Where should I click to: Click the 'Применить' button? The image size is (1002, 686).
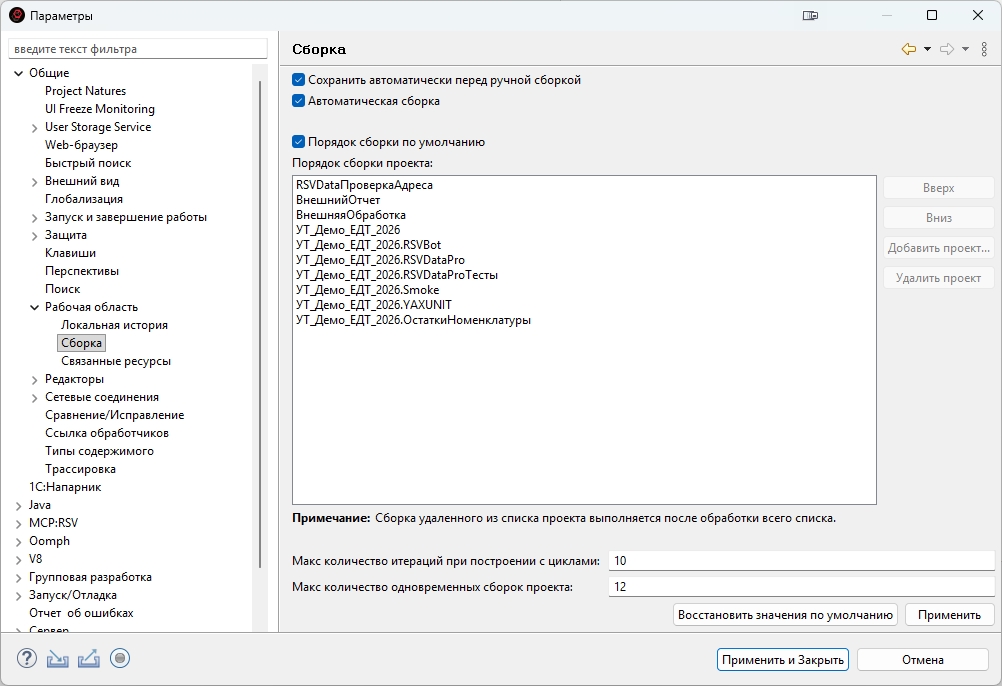(950, 614)
